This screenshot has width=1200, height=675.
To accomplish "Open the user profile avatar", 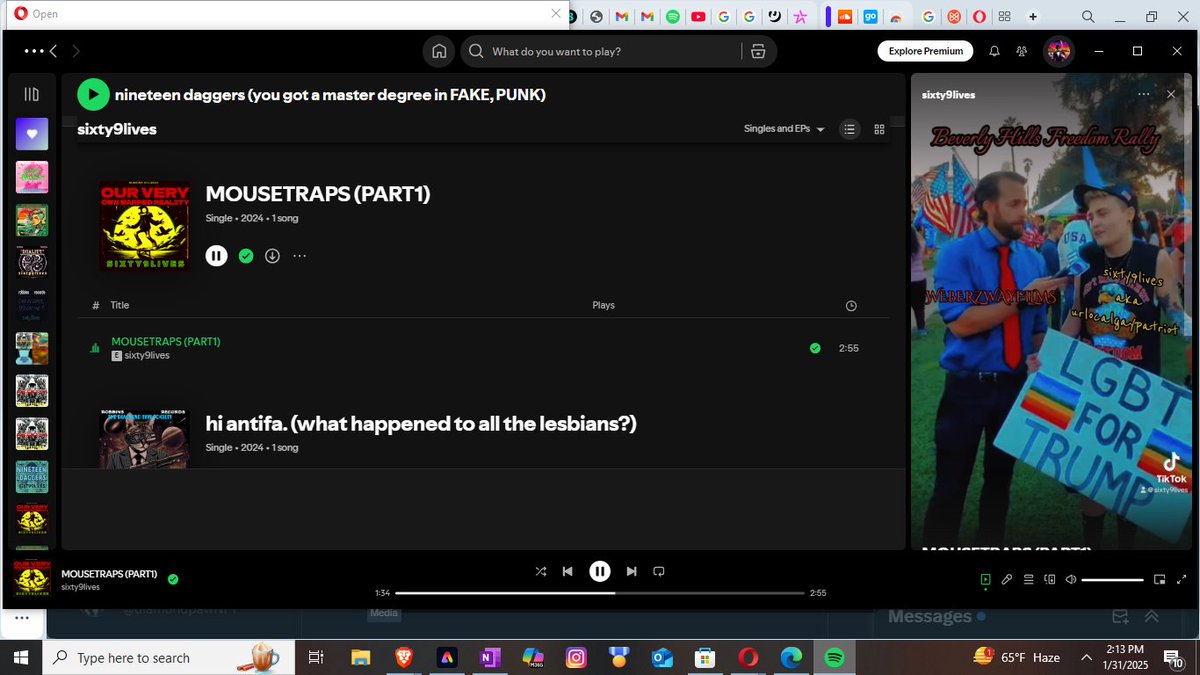I will point(1058,51).
